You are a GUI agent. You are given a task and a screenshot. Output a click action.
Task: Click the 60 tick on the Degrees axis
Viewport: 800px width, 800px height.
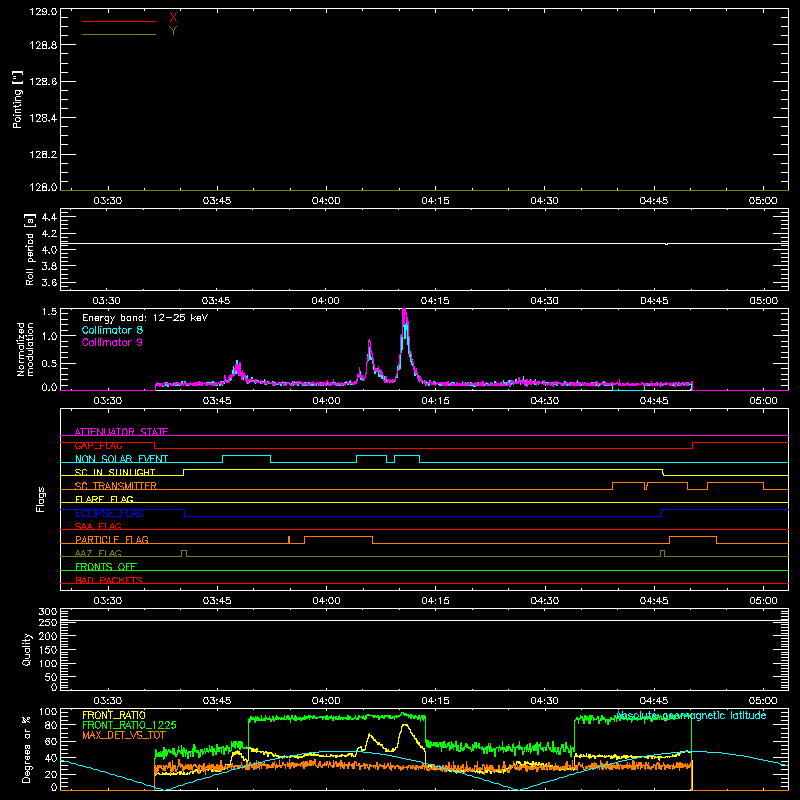(x=51, y=741)
